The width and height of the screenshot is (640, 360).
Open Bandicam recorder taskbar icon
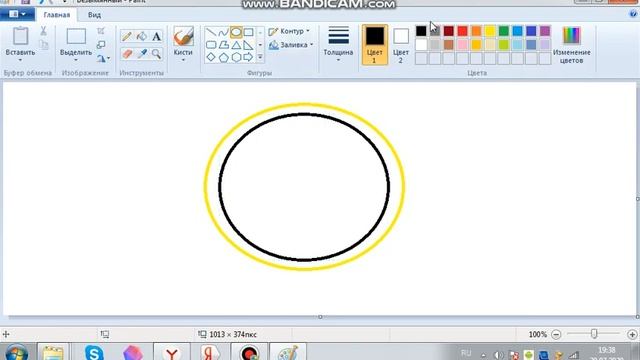(x=249, y=353)
